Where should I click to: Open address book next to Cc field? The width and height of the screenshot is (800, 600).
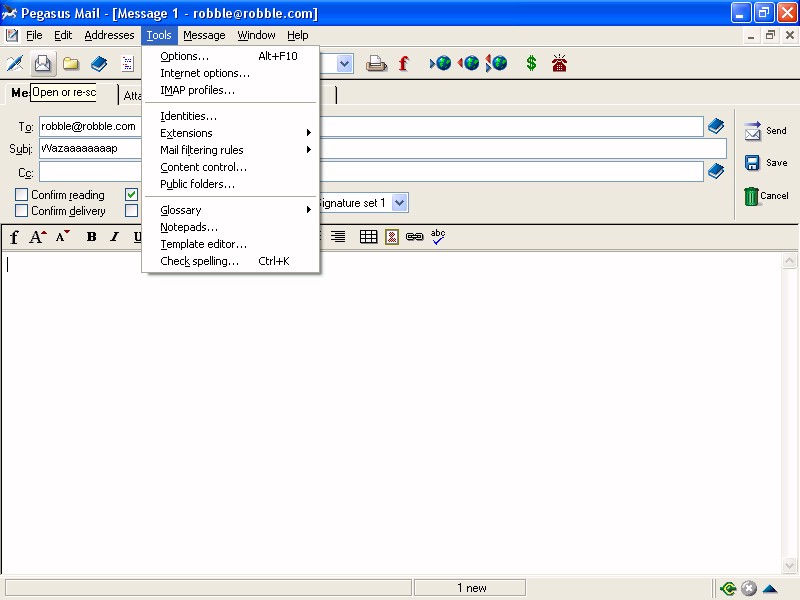coord(716,171)
